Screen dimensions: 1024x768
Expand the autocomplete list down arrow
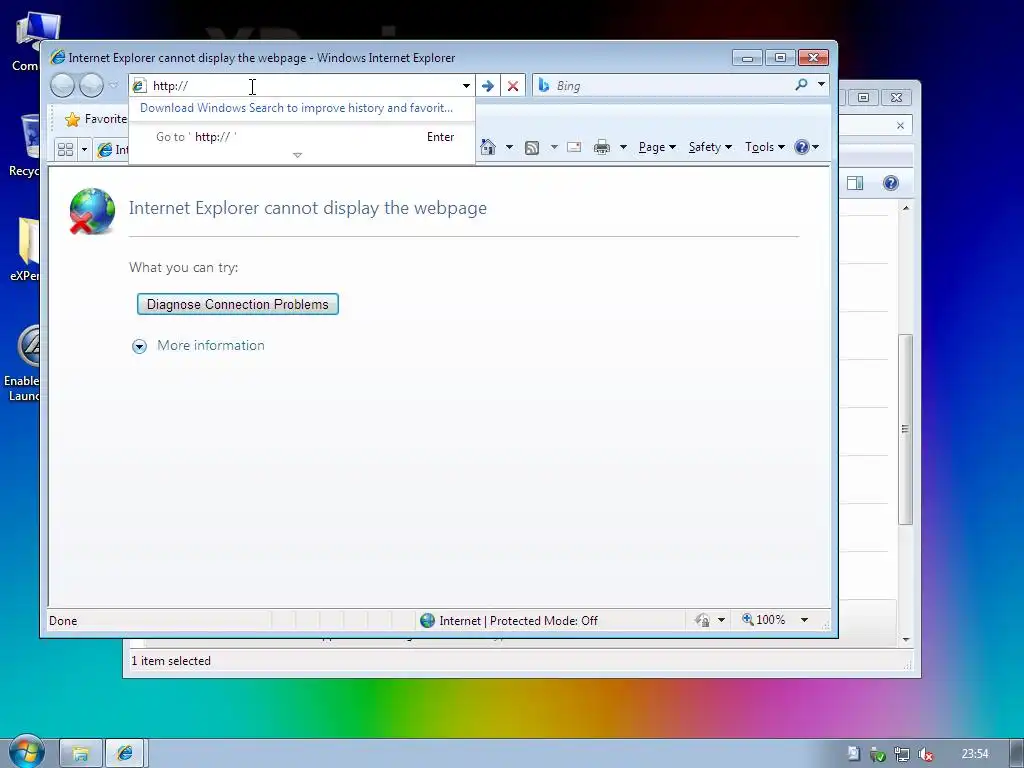pos(297,155)
